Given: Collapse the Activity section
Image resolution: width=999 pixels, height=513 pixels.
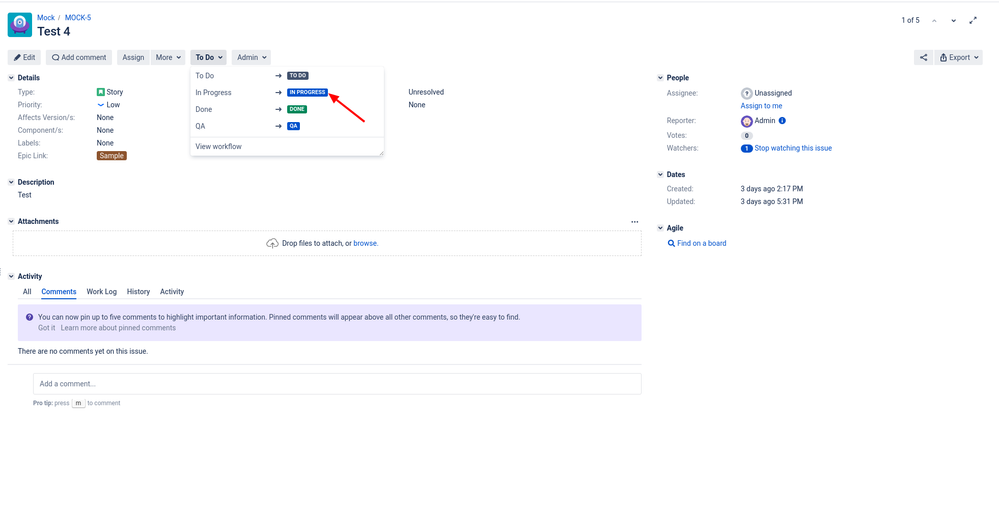Looking at the screenshot, I should click(x=11, y=277).
